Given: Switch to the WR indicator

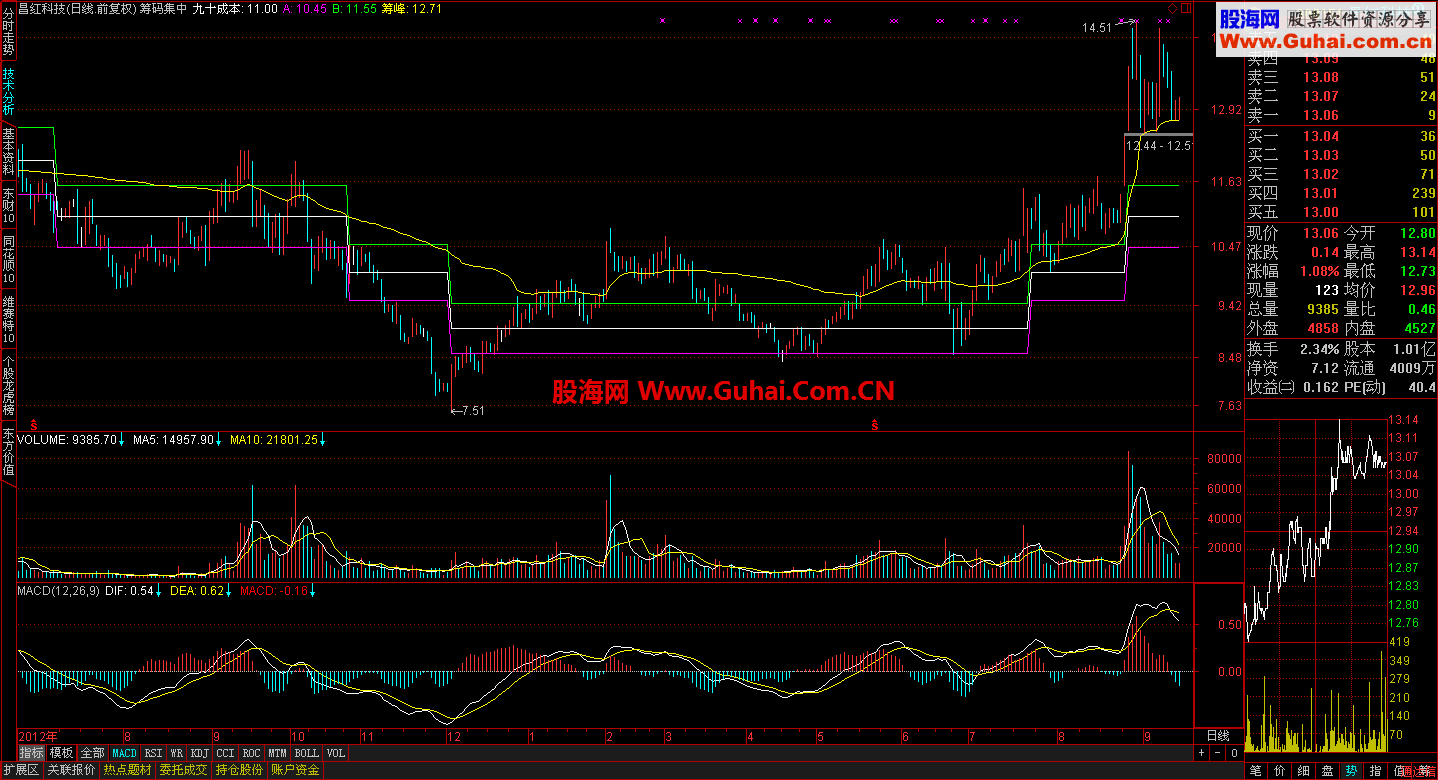Looking at the screenshot, I should pos(176,753).
